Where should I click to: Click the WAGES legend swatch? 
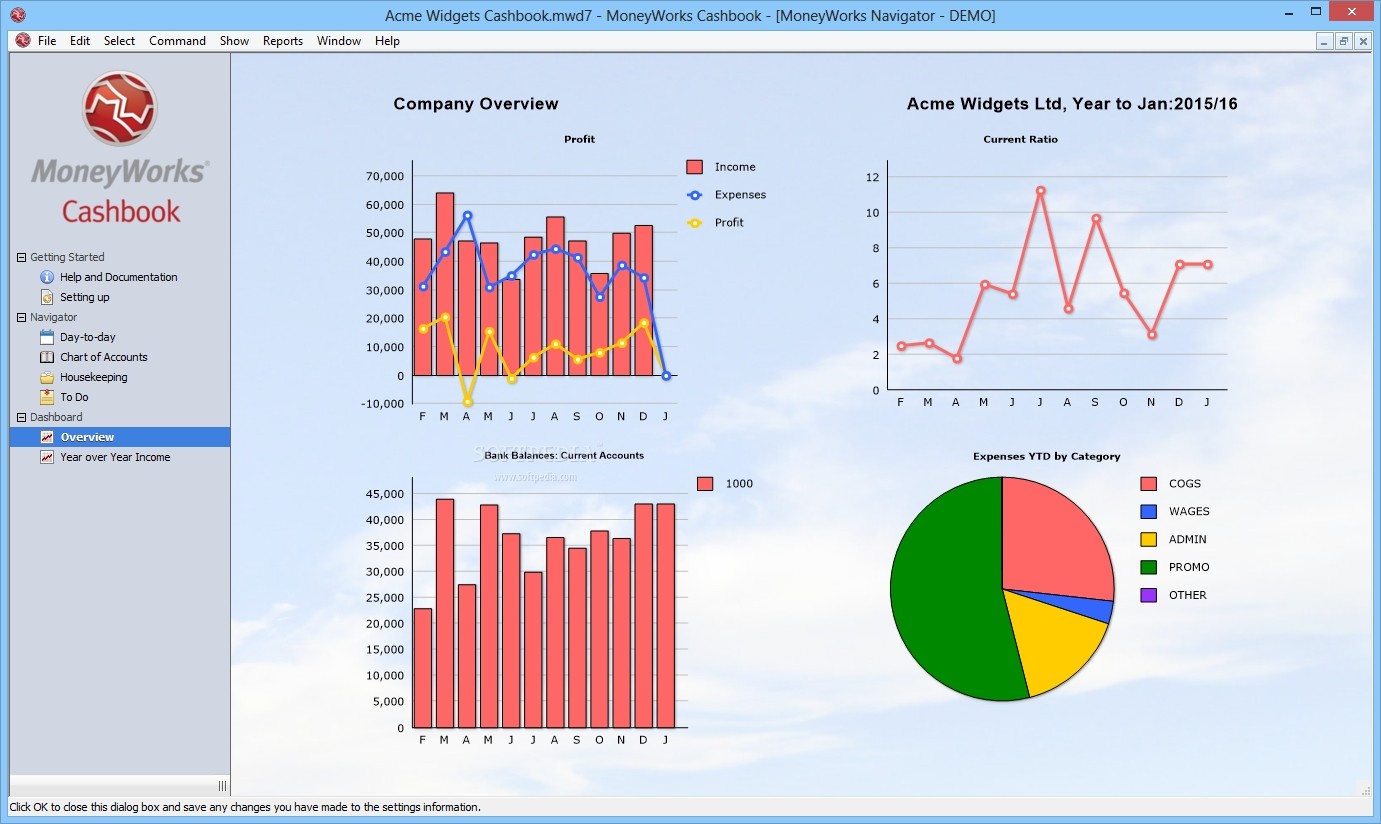pos(1149,512)
